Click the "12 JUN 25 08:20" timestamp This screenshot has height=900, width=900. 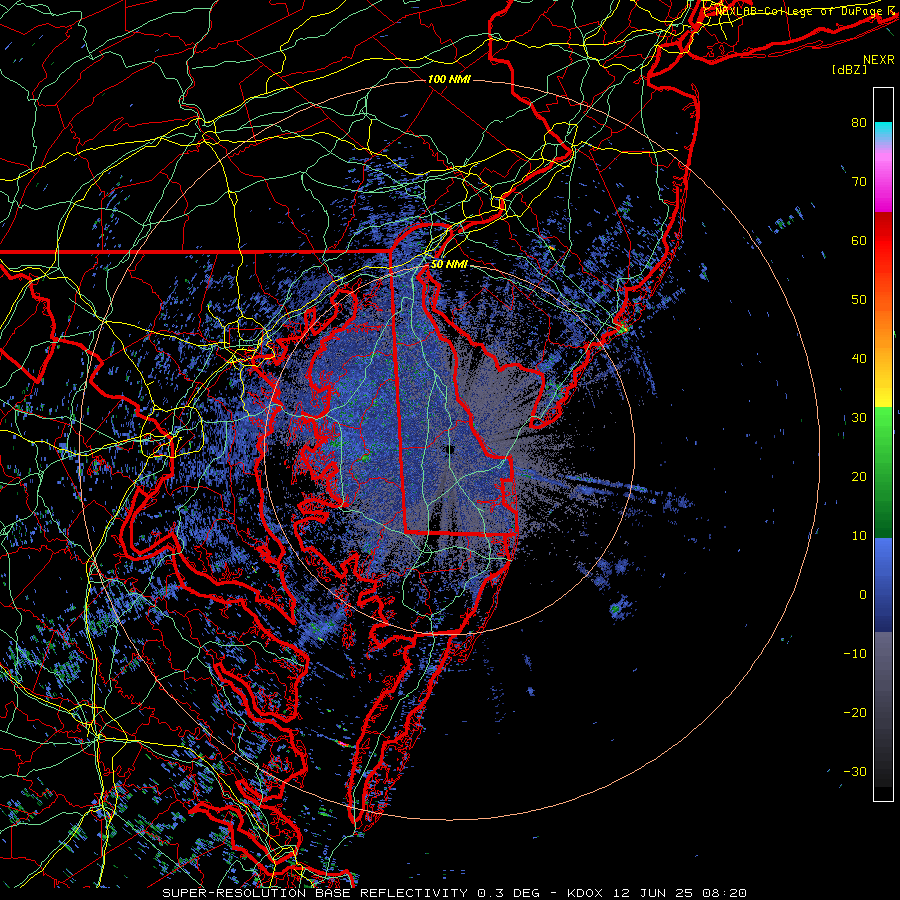click(x=680, y=893)
